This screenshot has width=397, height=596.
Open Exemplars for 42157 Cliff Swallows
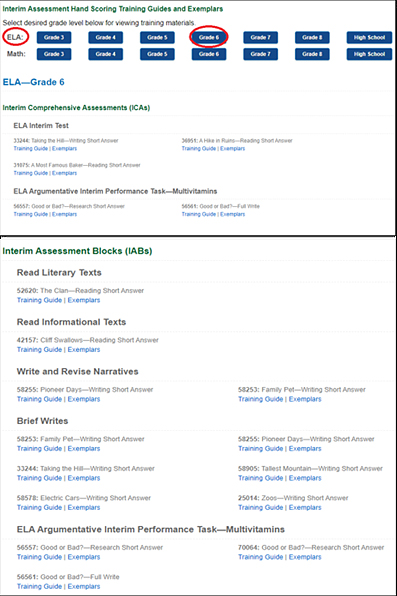(x=84, y=350)
